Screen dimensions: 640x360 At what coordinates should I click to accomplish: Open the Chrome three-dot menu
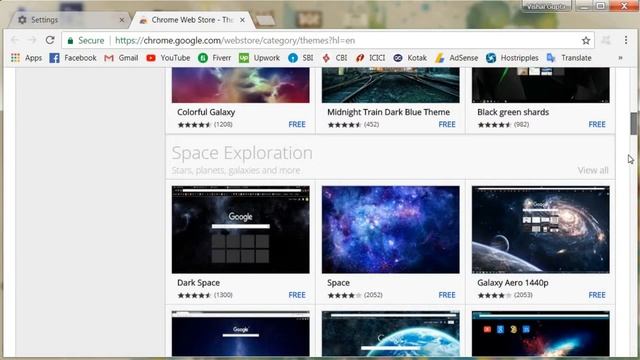pyautogui.click(x=626, y=40)
